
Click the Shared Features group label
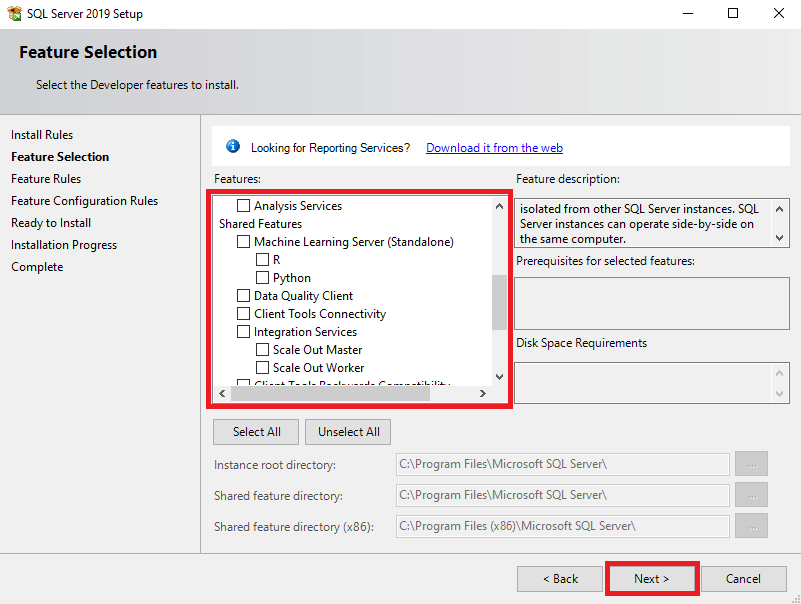[x=261, y=224]
